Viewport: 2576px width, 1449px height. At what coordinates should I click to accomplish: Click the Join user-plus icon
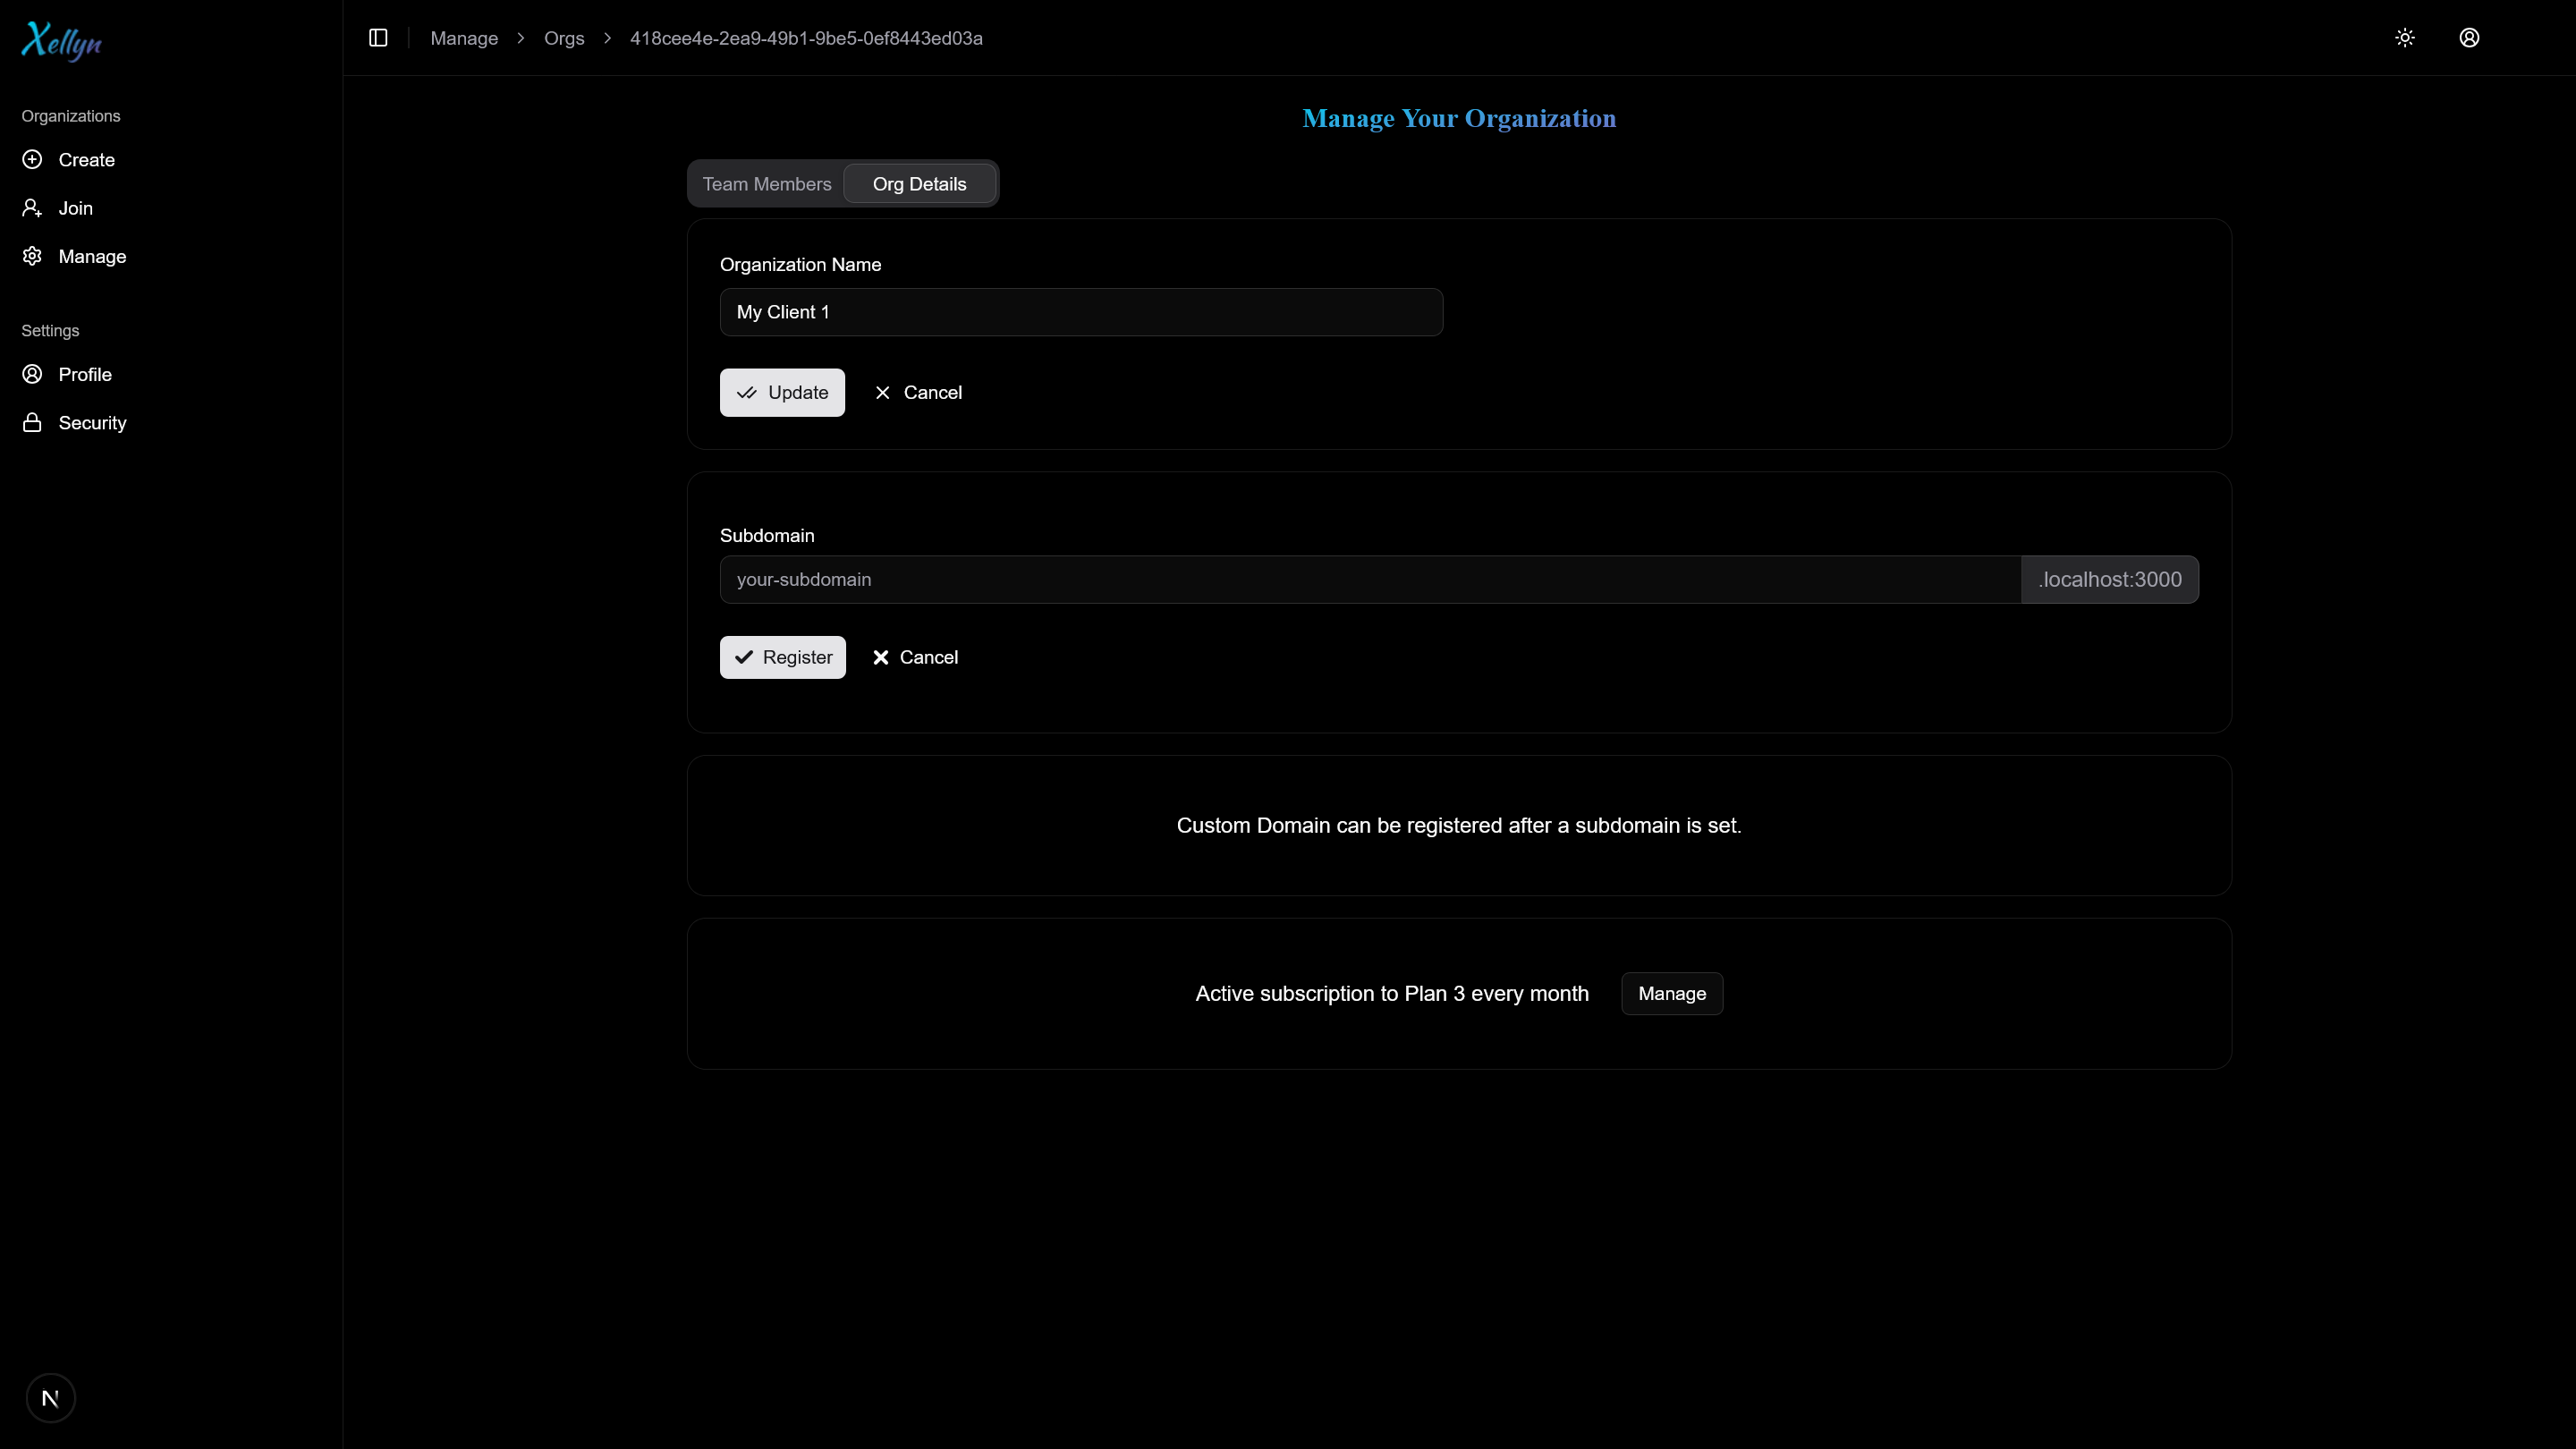[x=32, y=208]
